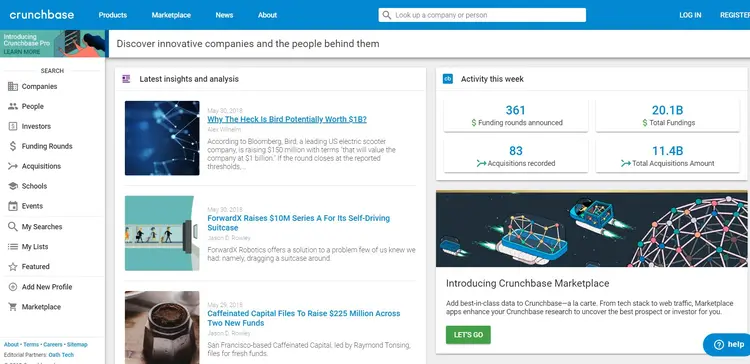Screen dimensions: 750x364
Task: Click the Sitemap footer link
Action: (x=77, y=344)
